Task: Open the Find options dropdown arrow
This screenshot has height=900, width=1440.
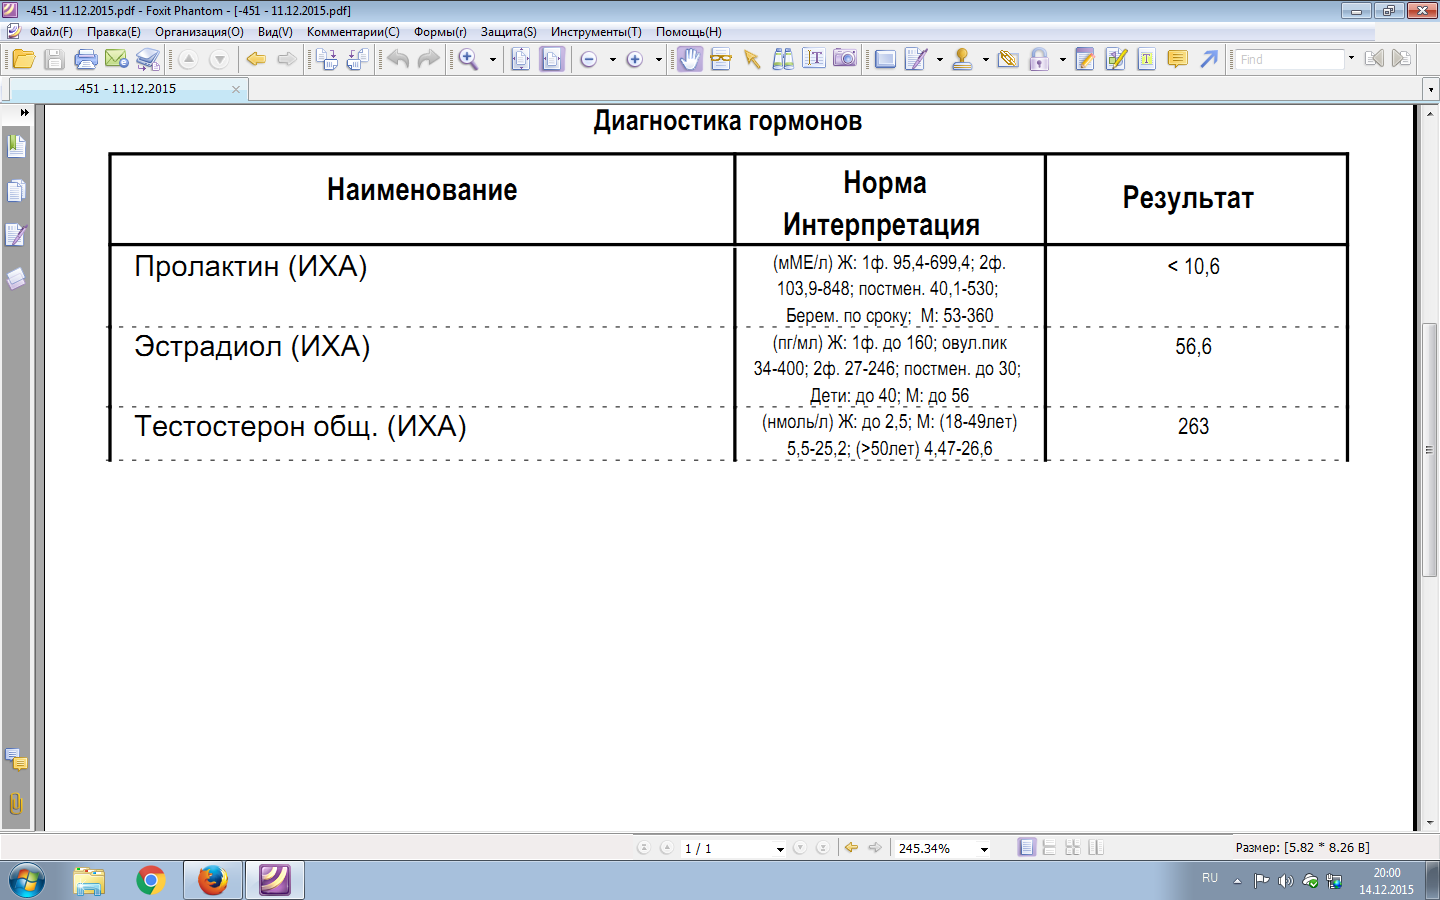Action: (1351, 59)
